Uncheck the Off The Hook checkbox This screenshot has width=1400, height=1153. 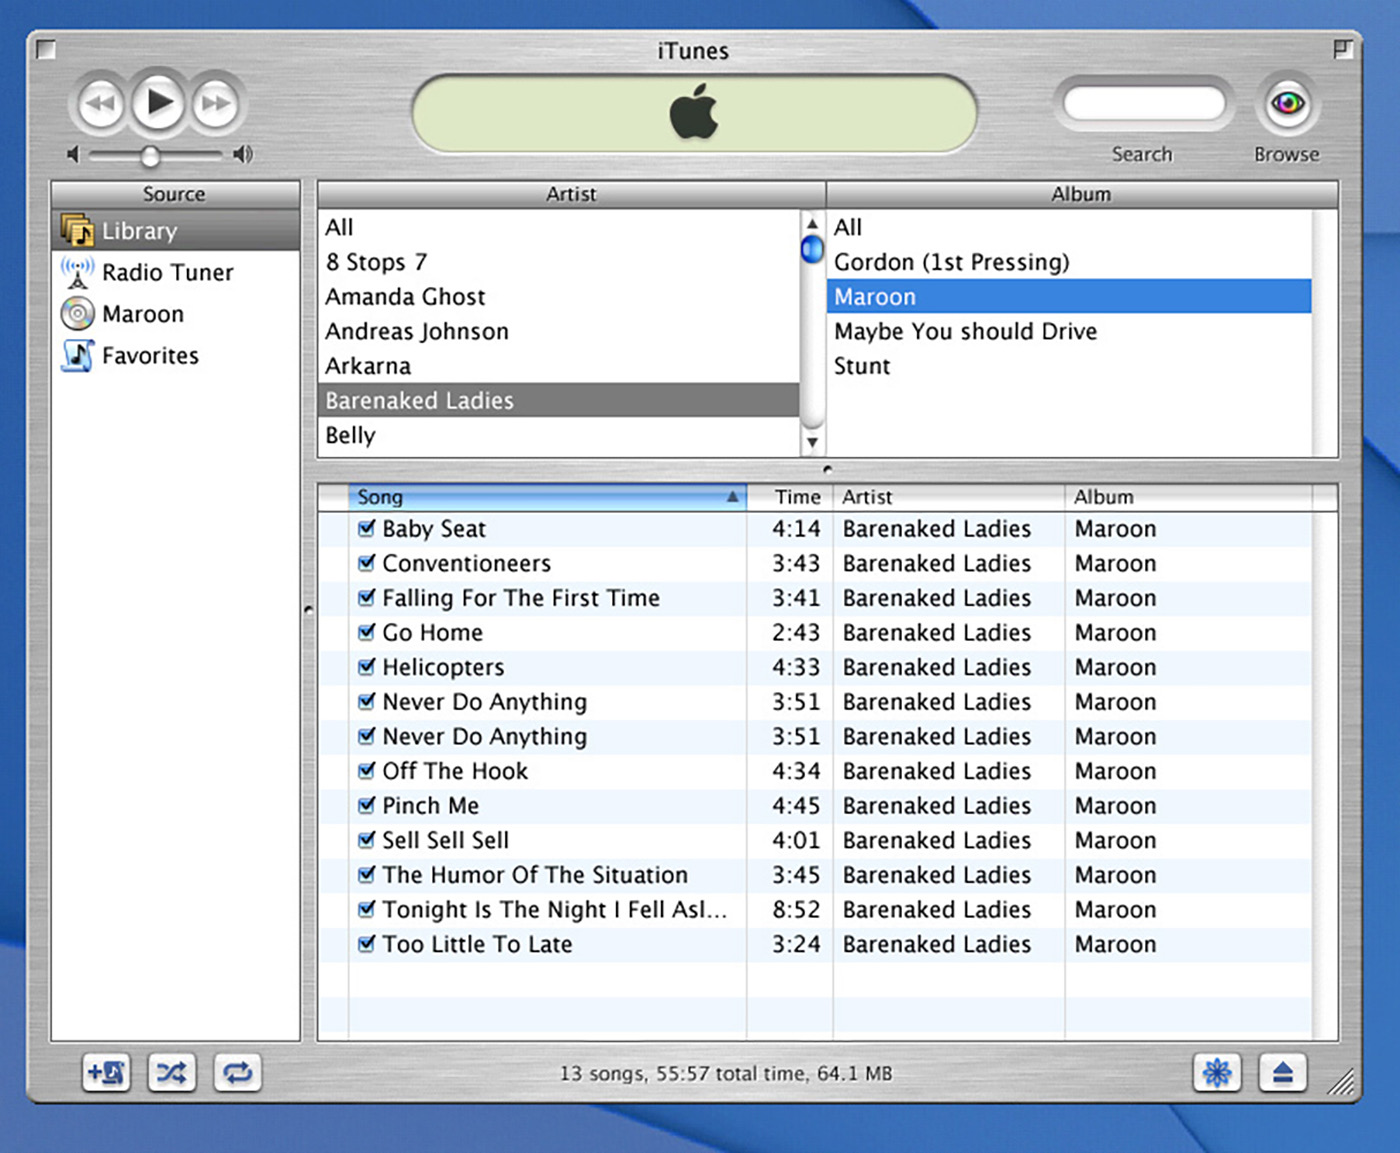click(x=367, y=771)
